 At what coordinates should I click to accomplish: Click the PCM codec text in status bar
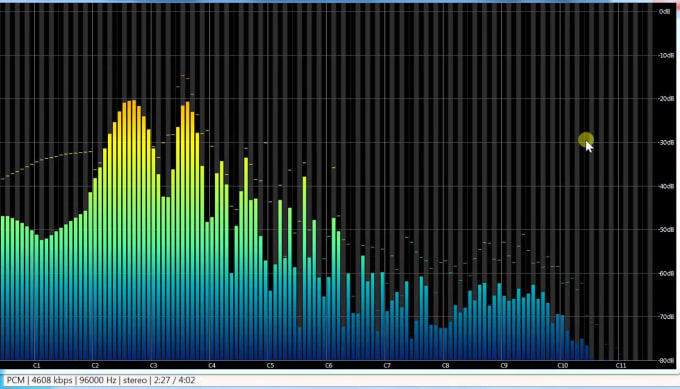16,380
